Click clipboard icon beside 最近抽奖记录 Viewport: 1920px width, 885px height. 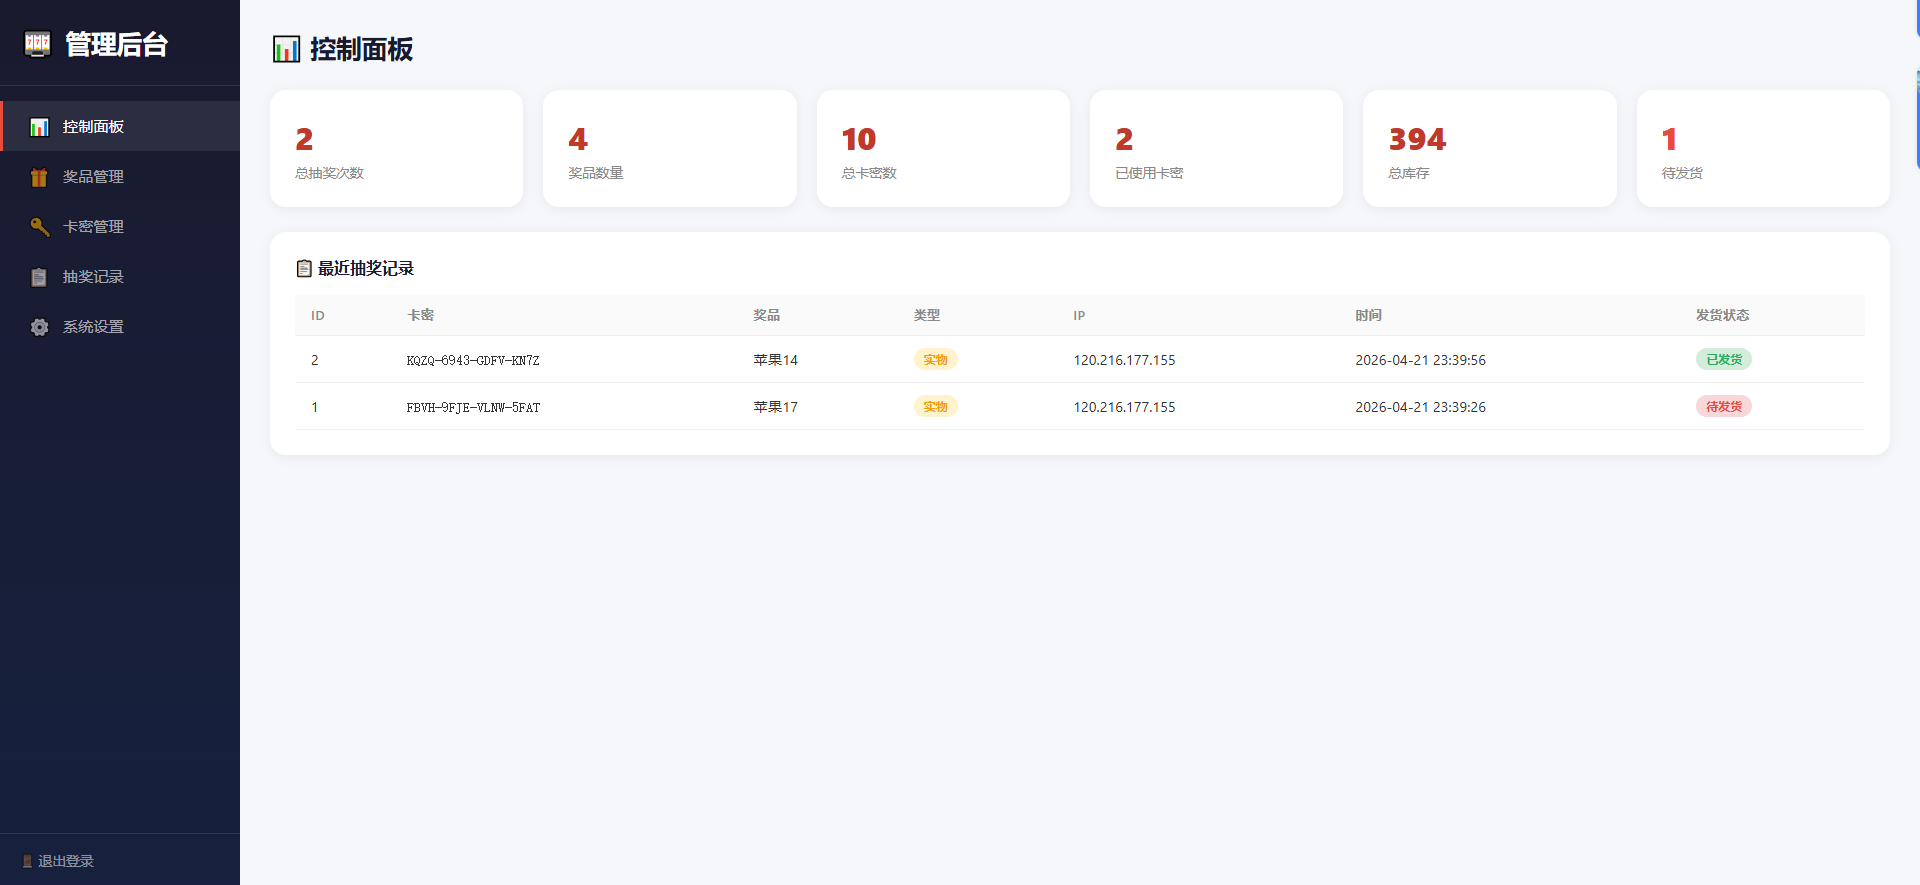pos(304,268)
